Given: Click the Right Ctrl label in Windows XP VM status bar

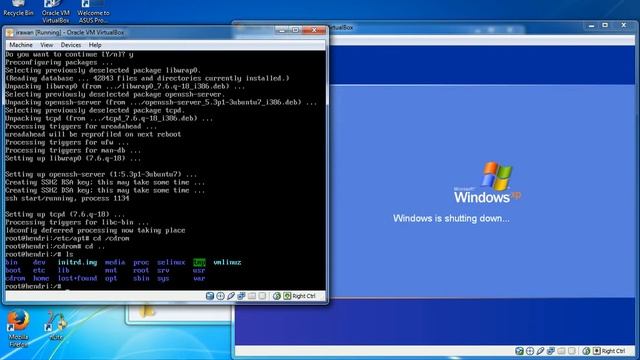Looking at the screenshot, I should click(x=614, y=351).
